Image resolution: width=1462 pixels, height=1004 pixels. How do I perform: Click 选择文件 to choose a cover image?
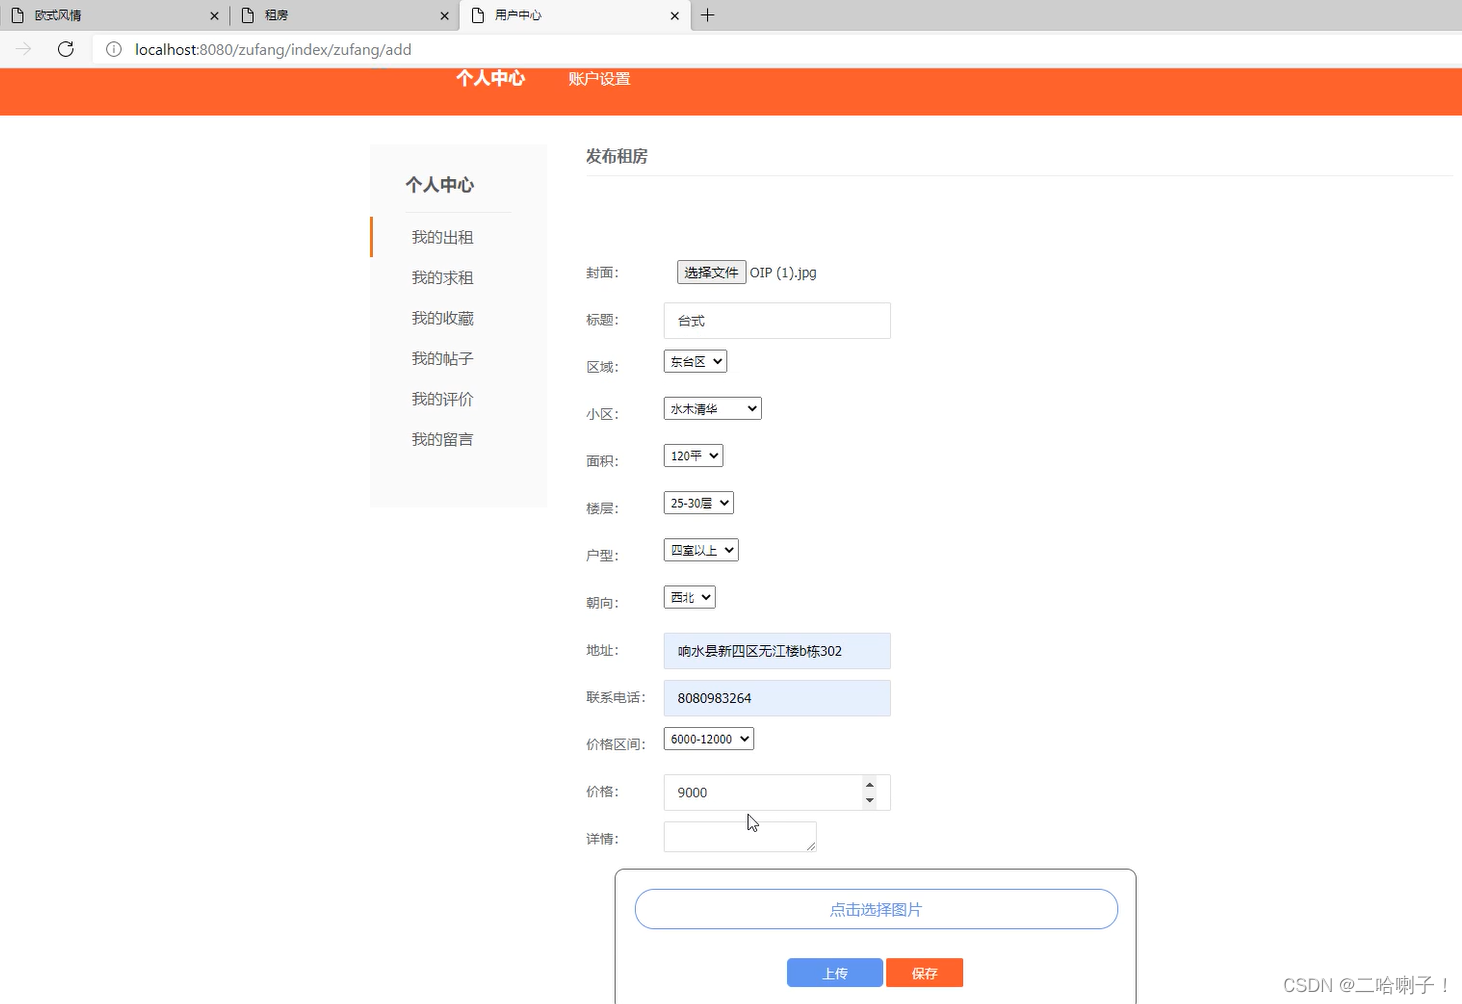point(710,271)
